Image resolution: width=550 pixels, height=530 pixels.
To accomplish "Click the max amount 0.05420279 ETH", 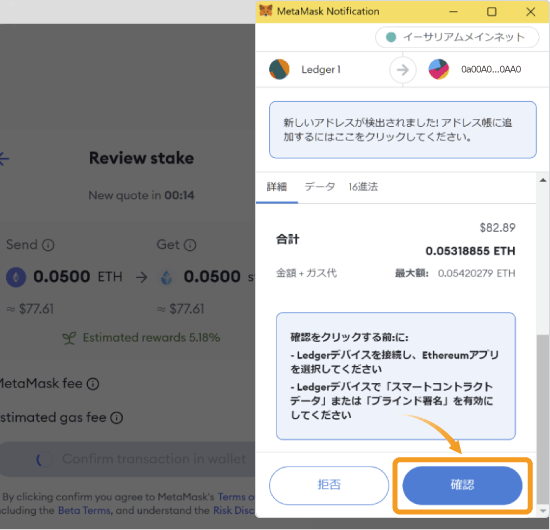I will pos(476,273).
